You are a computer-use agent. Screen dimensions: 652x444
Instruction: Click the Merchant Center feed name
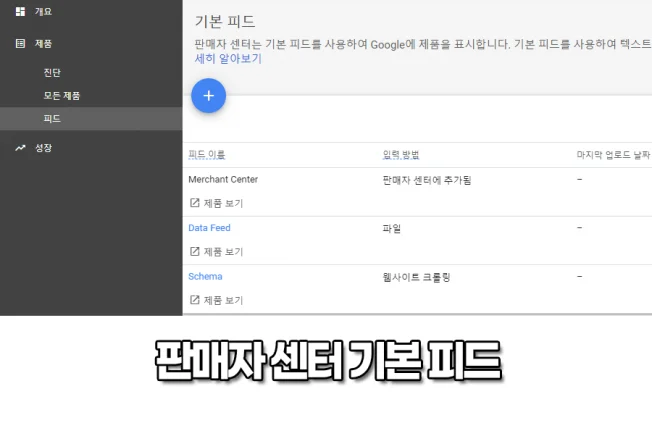[223, 179]
